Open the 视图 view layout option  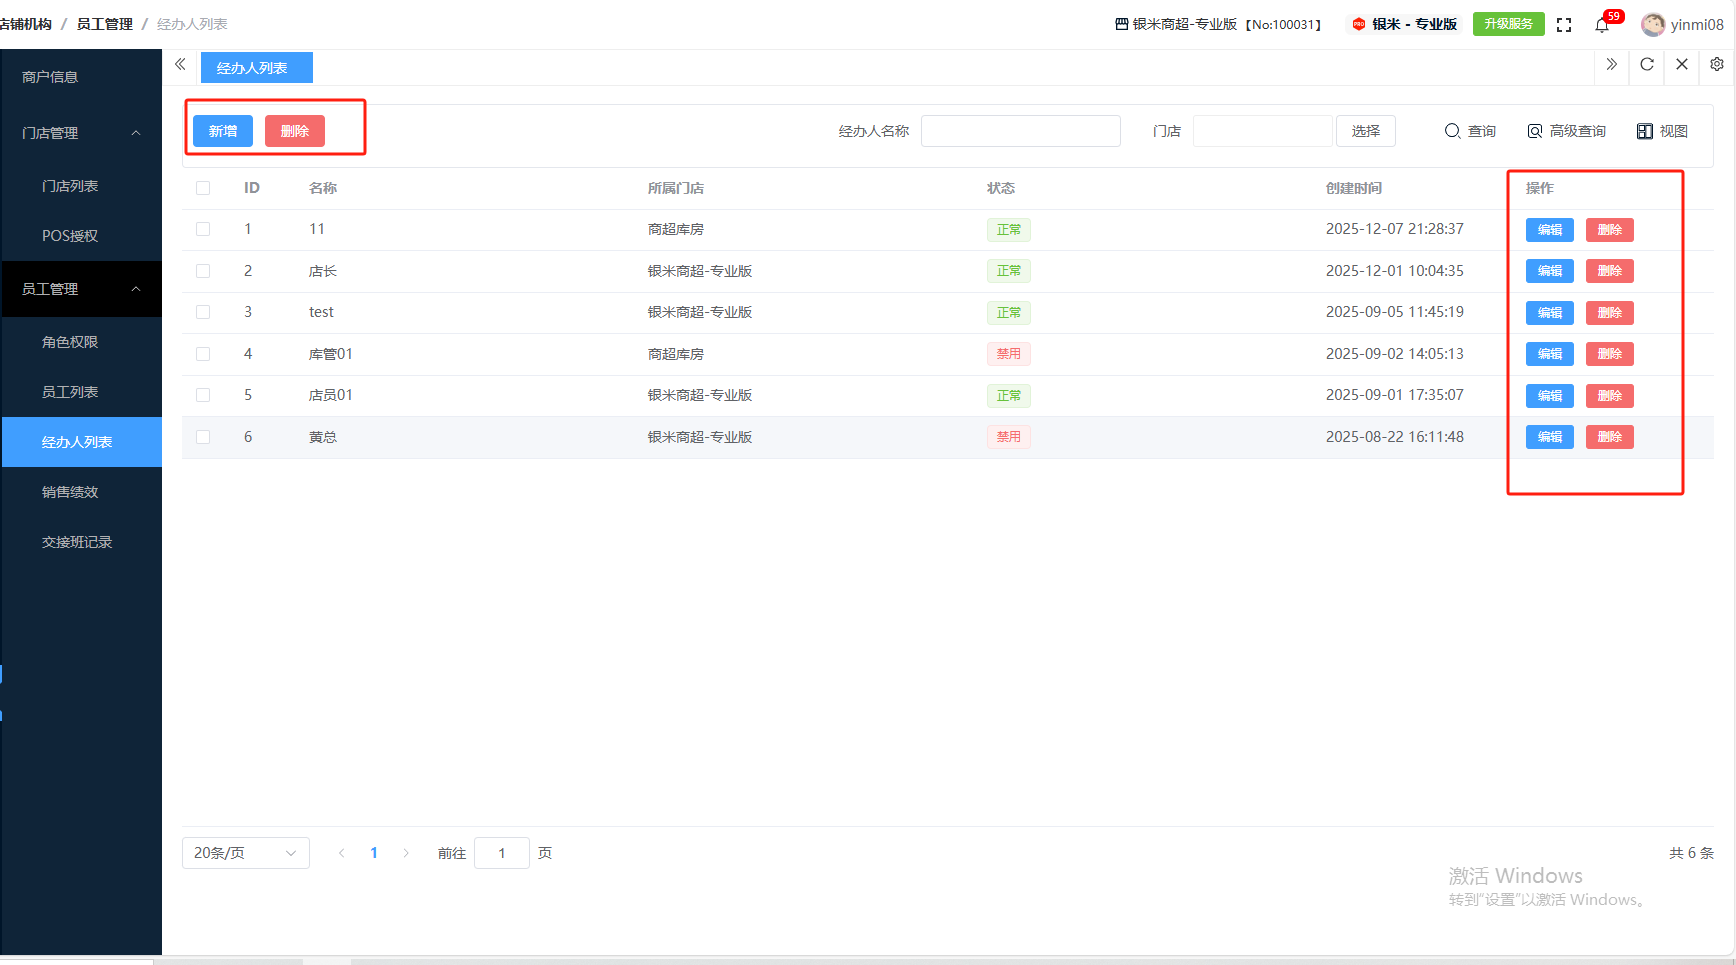pyautogui.click(x=1662, y=131)
